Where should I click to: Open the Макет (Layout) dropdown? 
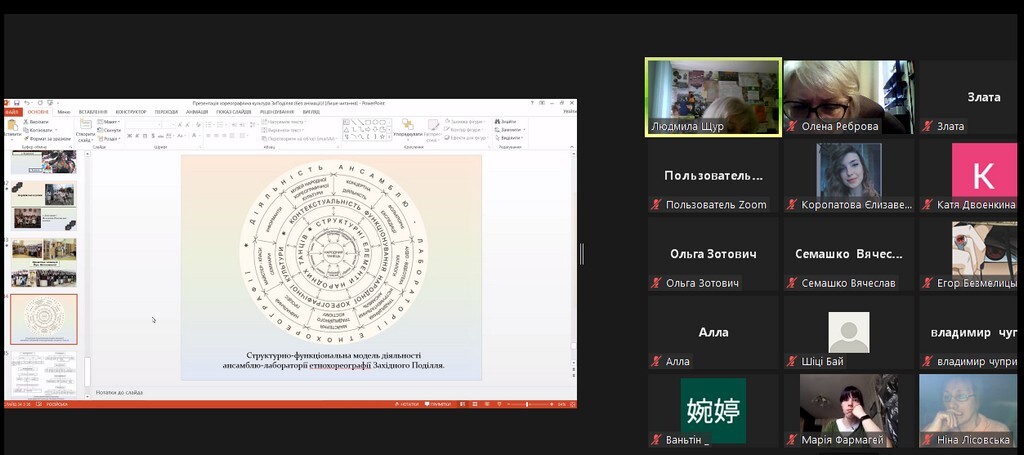[108, 121]
